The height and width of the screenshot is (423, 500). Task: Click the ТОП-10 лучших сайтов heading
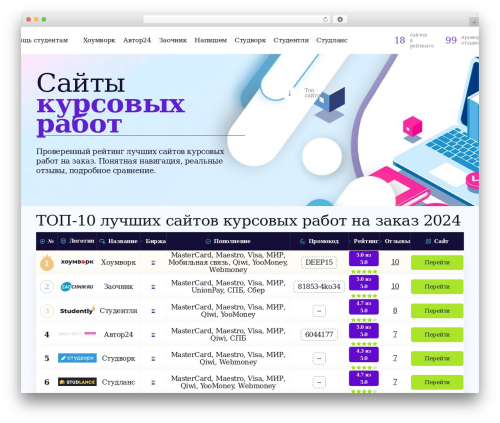coord(248,221)
